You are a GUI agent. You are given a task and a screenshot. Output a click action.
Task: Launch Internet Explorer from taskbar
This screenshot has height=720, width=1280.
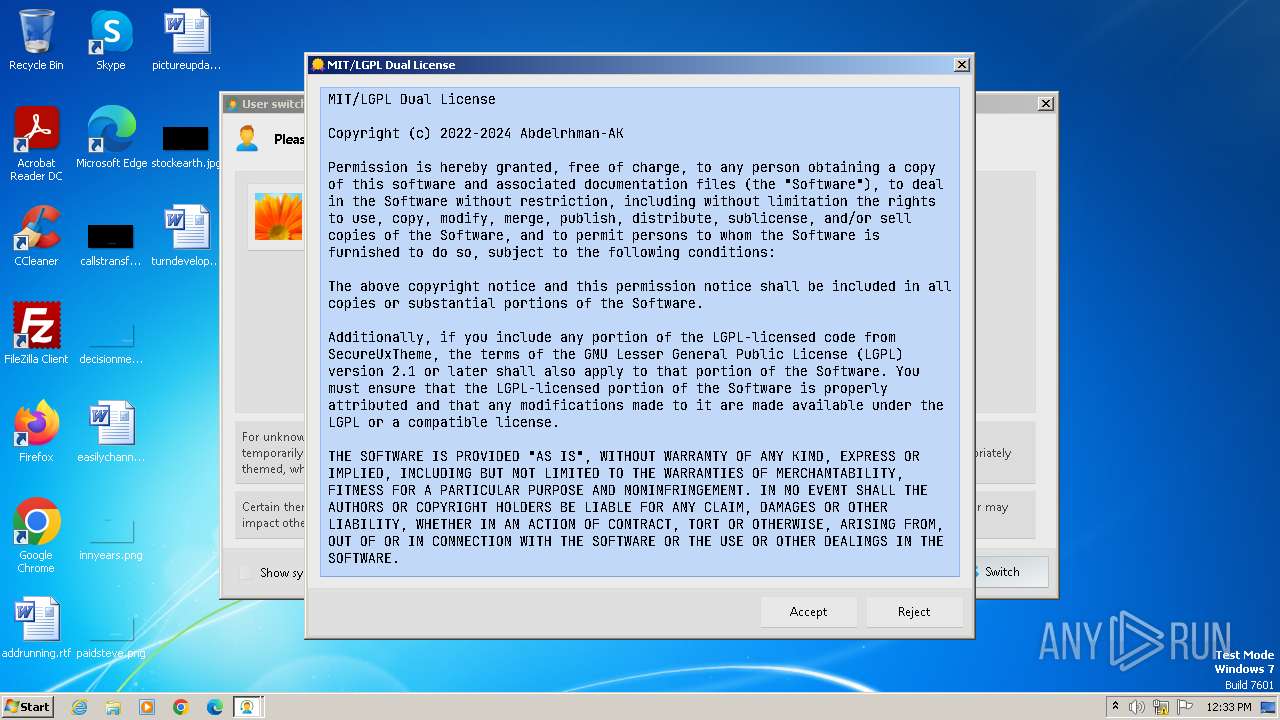[x=79, y=707]
